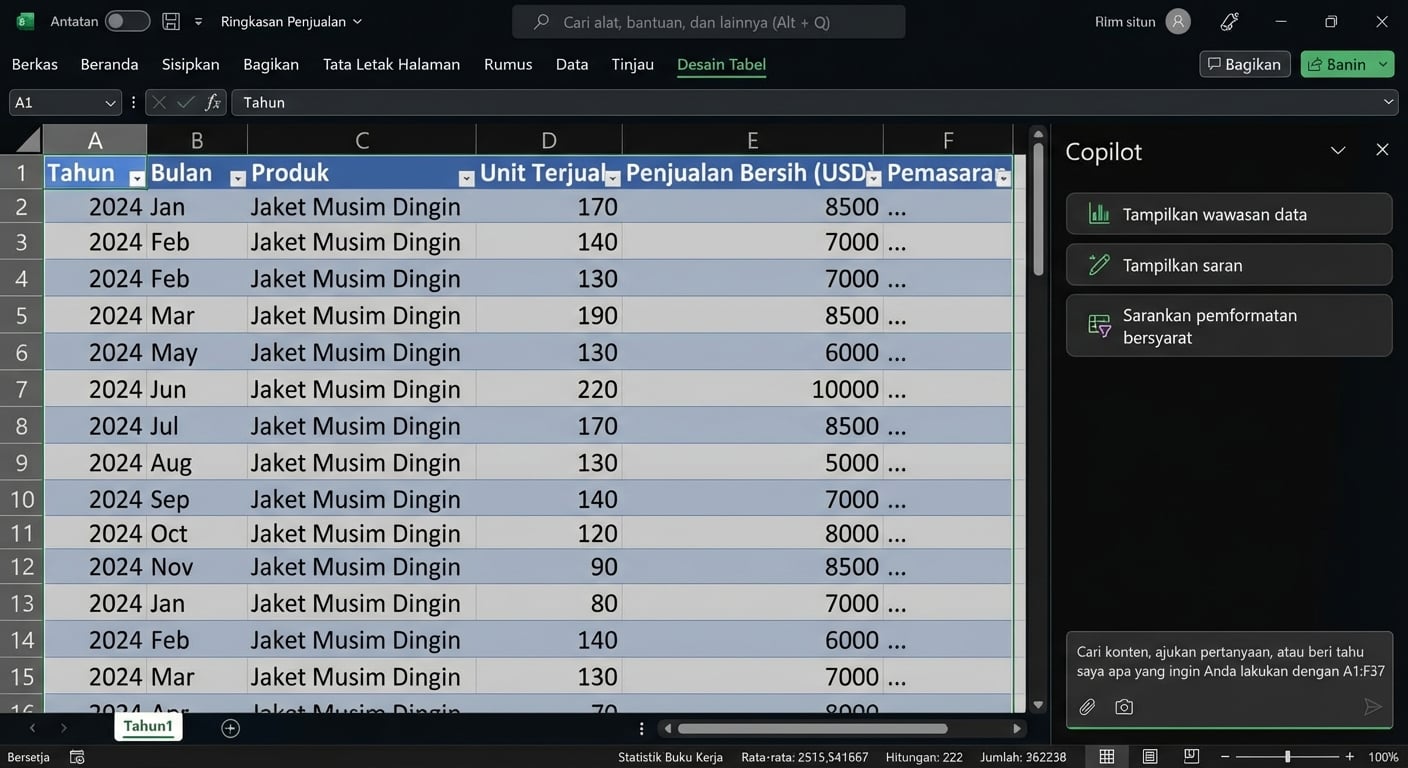Open Page Layout view icon in status bar
This screenshot has width=1408, height=768.
click(x=1149, y=756)
